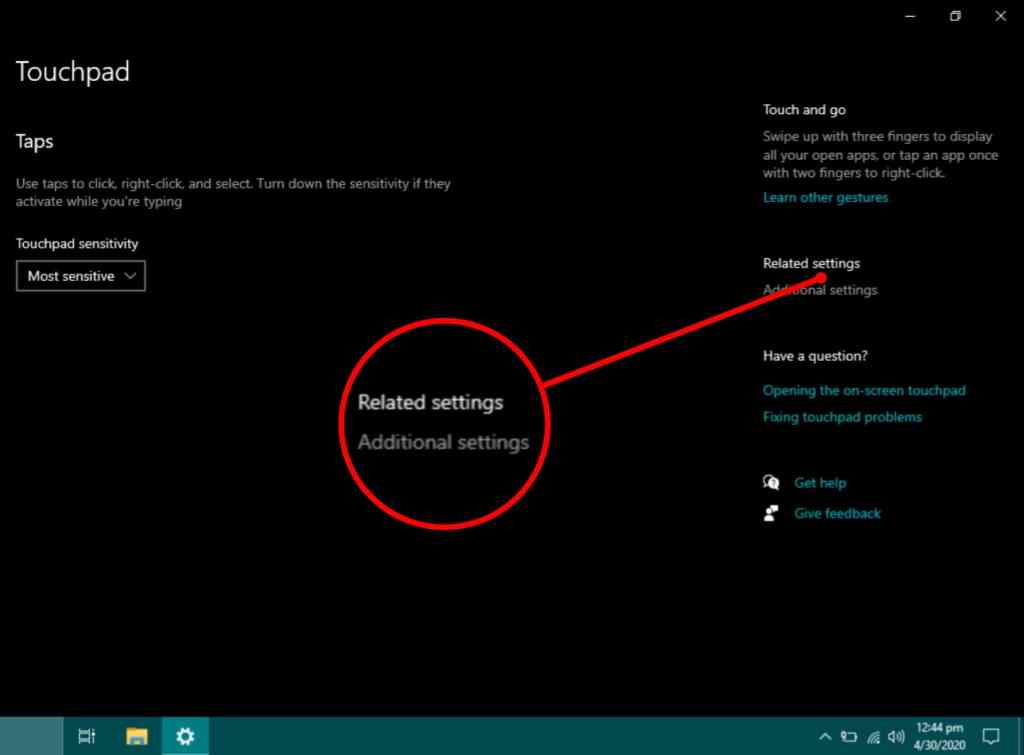Click the battery icon in the system tray
The height and width of the screenshot is (755, 1024).
850,735
